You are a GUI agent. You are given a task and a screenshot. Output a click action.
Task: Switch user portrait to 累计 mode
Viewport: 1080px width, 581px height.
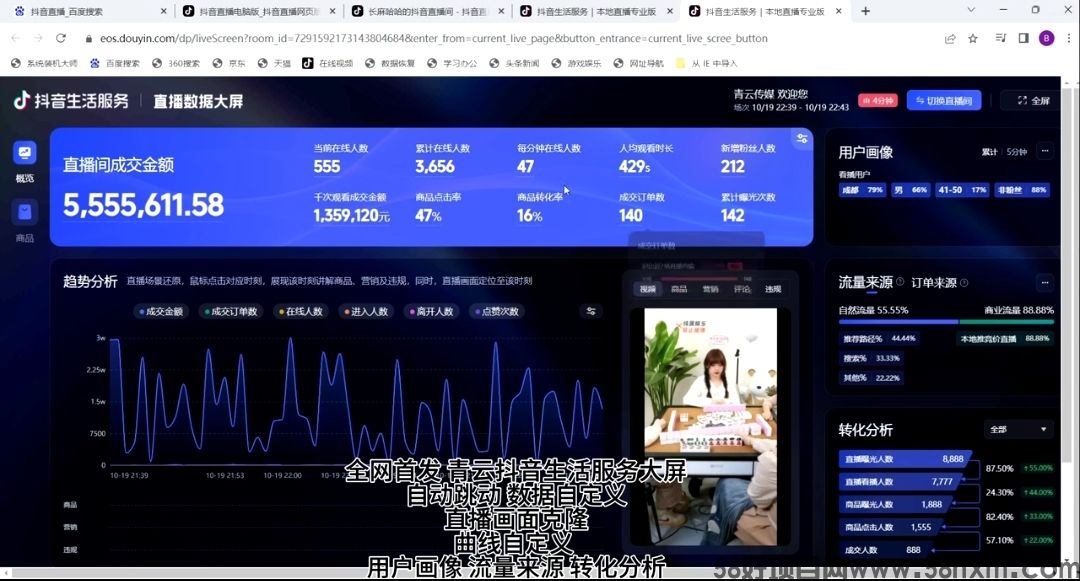pyautogui.click(x=989, y=152)
